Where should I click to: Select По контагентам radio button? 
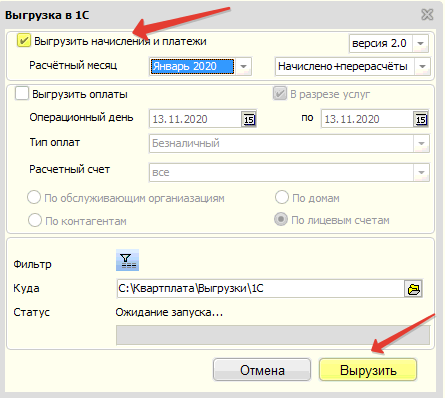click(35, 220)
